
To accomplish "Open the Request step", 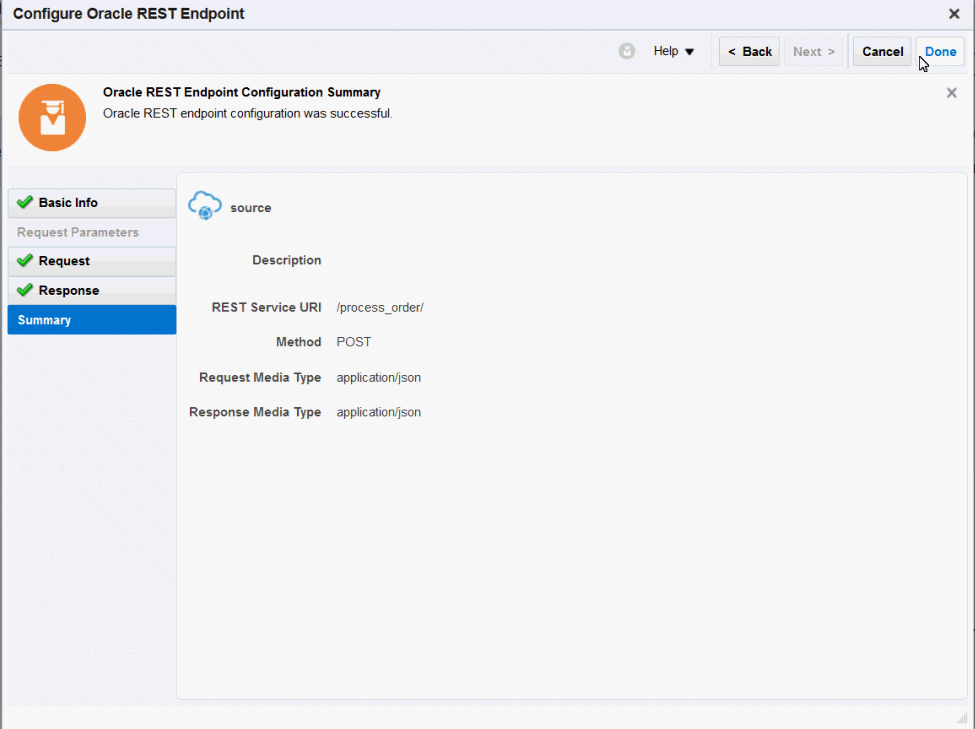I will [92, 261].
